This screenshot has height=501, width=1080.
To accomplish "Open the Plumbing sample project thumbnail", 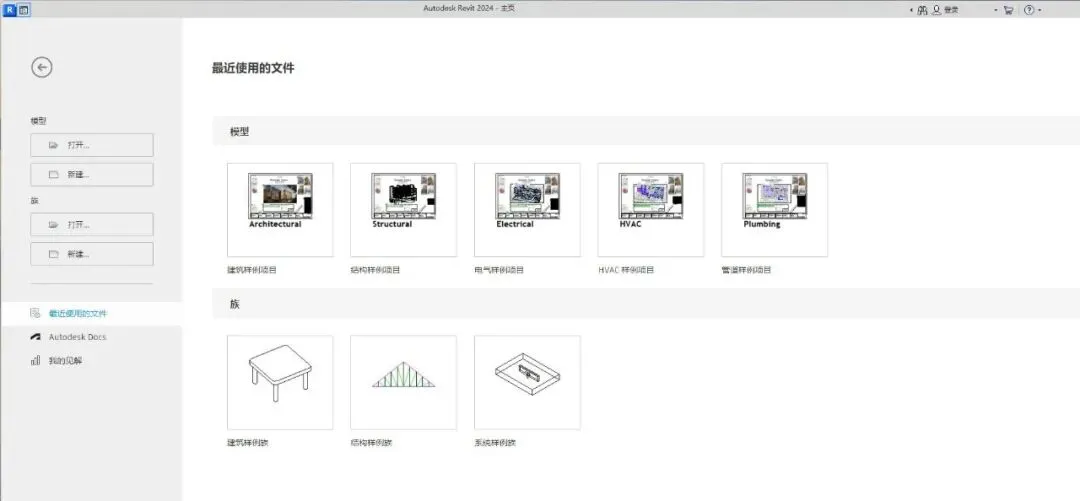I will [774, 210].
